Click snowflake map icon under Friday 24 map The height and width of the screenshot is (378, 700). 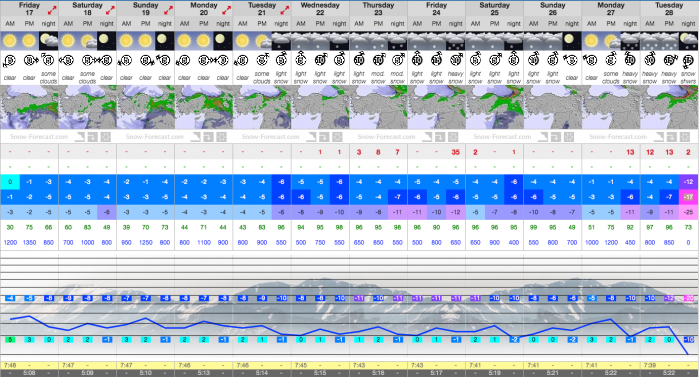454,137
